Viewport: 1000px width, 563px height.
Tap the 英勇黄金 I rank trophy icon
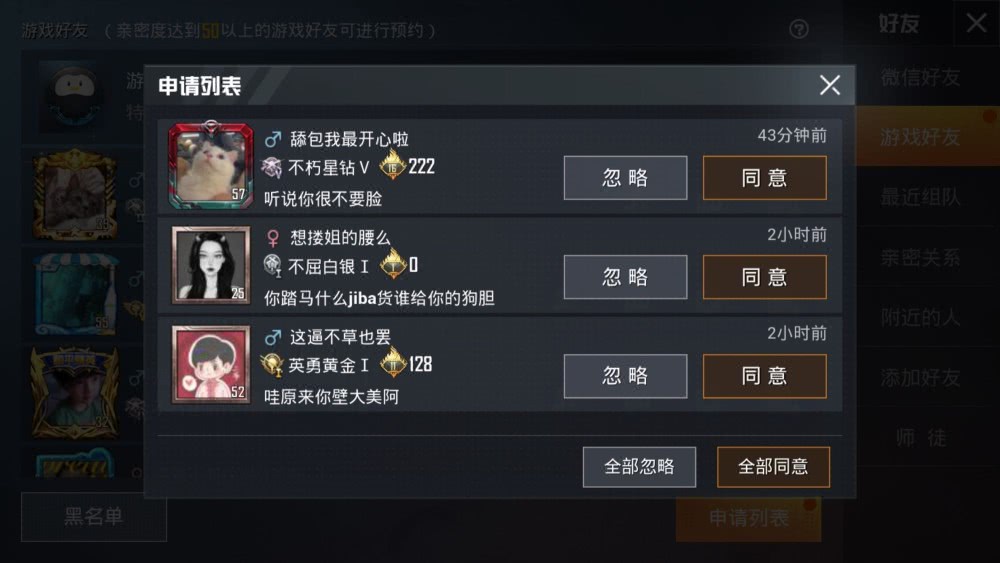[272, 365]
